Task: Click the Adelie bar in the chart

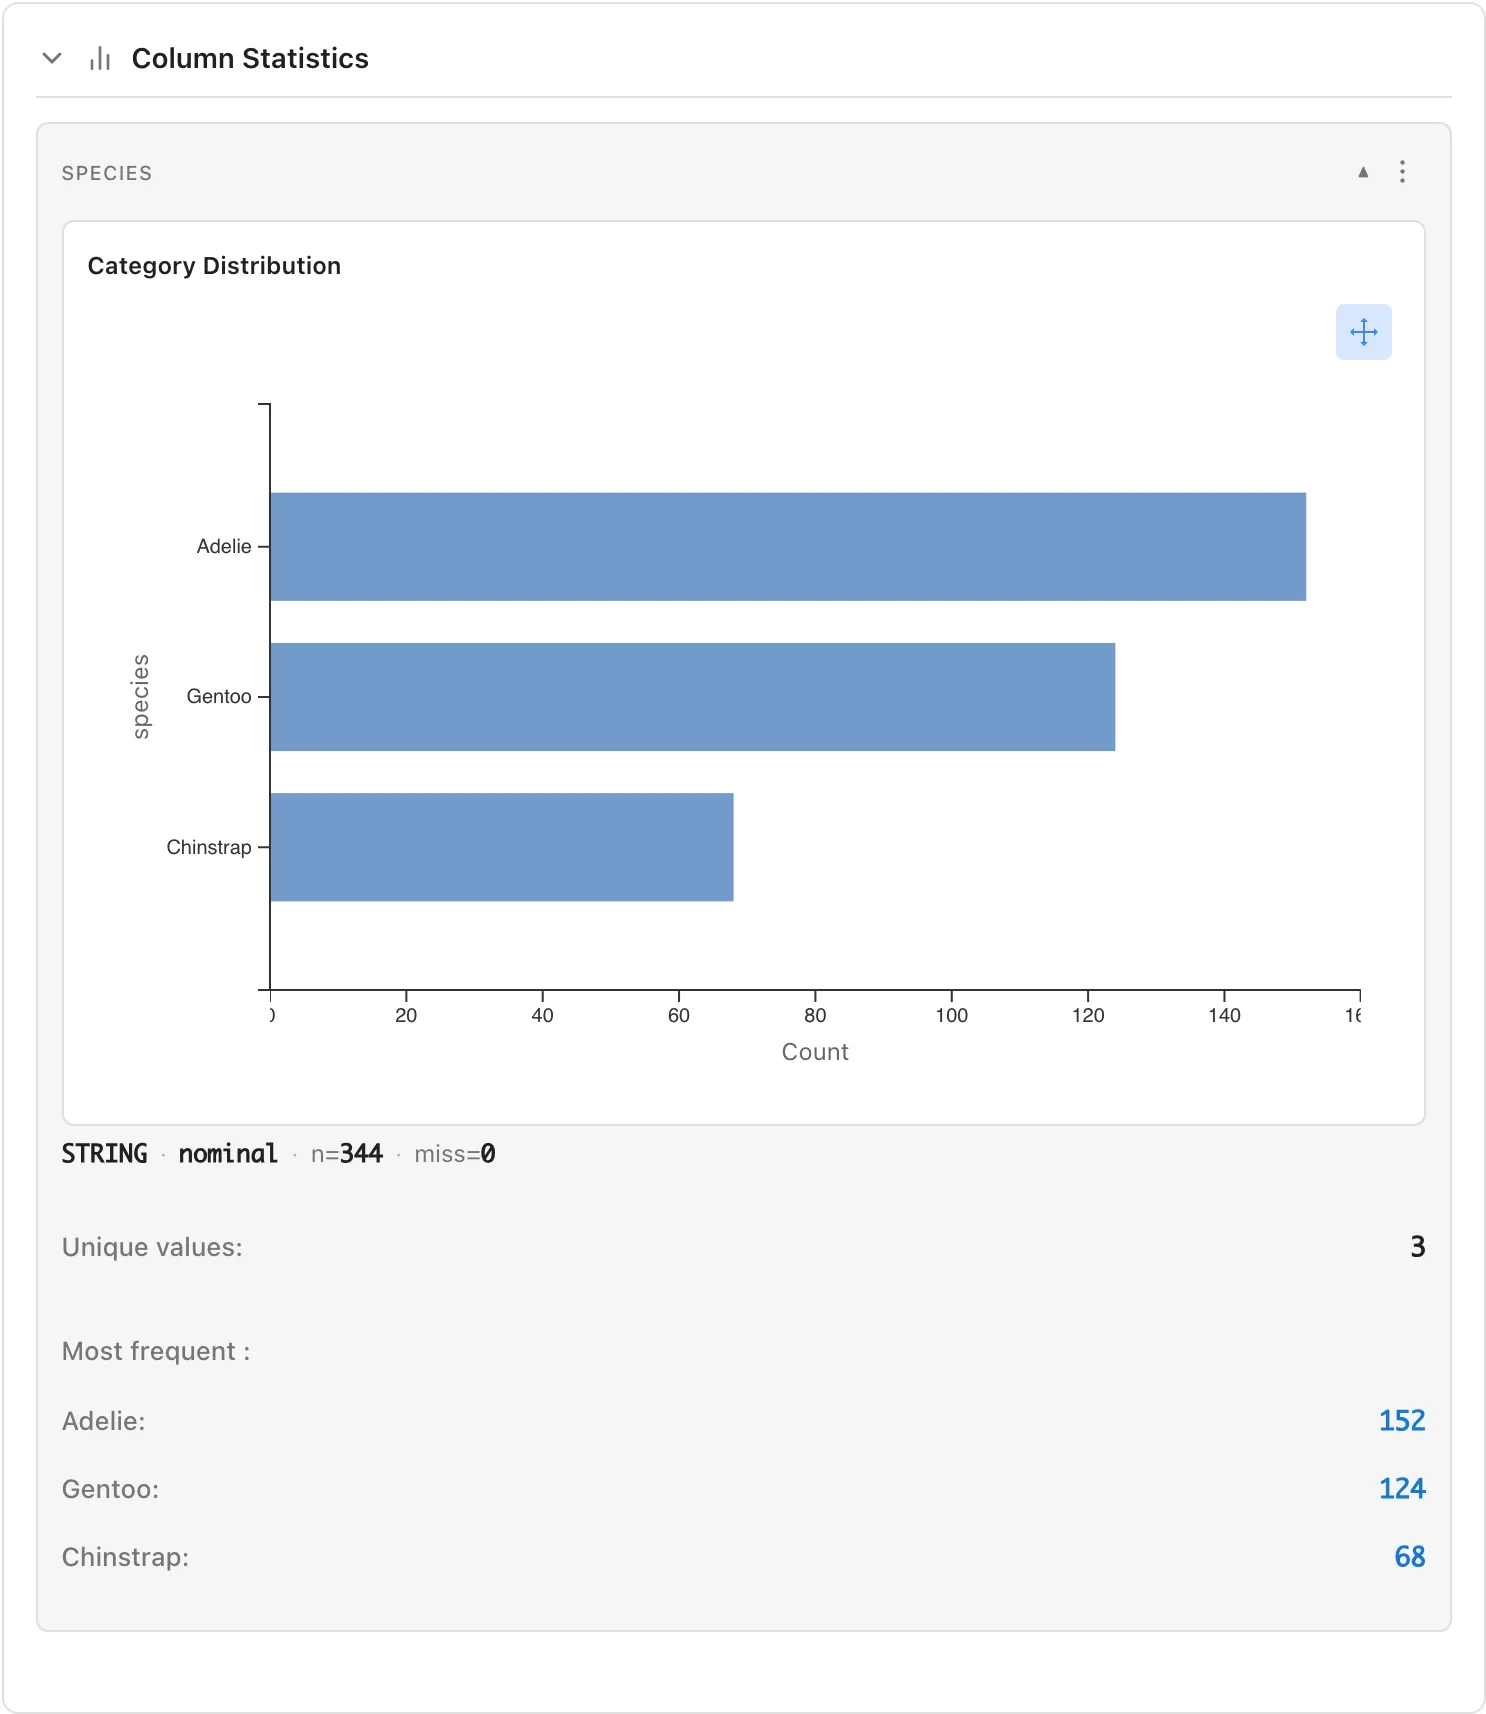Action: click(x=788, y=546)
